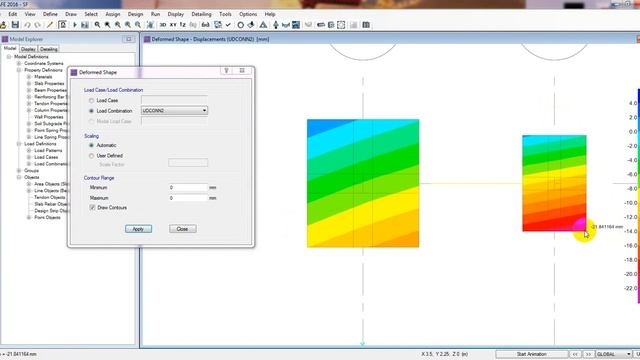Switch to Display tab in Model Explorer
Viewport: 640px width, 360px height.
point(28,49)
